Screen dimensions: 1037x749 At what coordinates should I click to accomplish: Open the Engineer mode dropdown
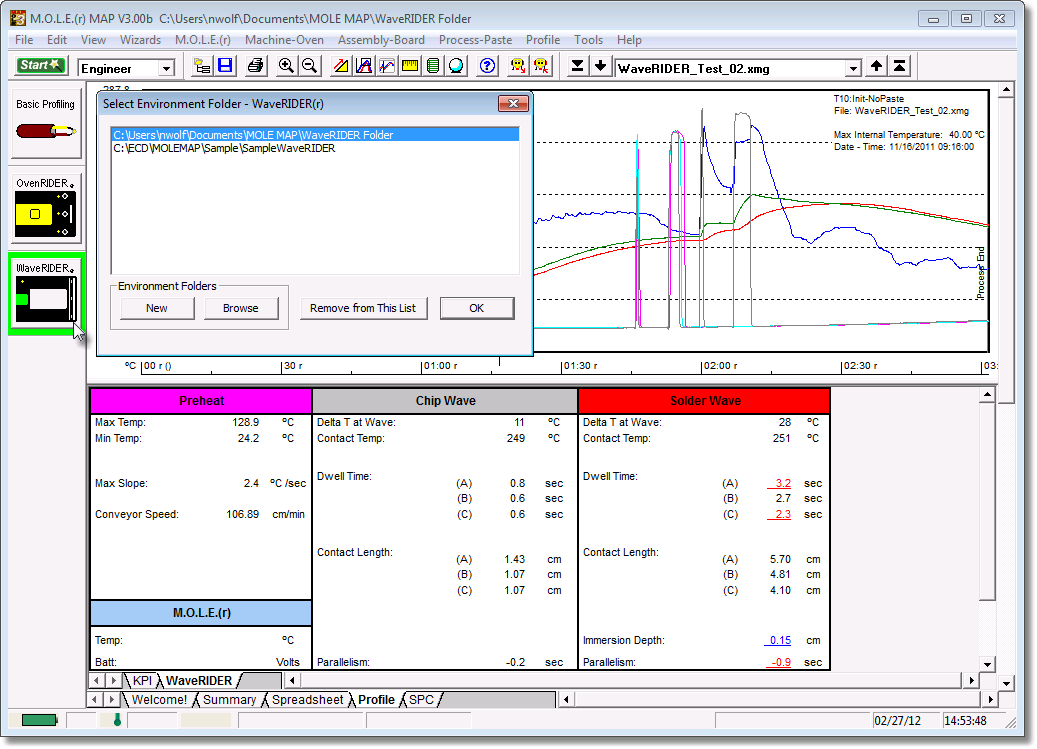[167, 69]
